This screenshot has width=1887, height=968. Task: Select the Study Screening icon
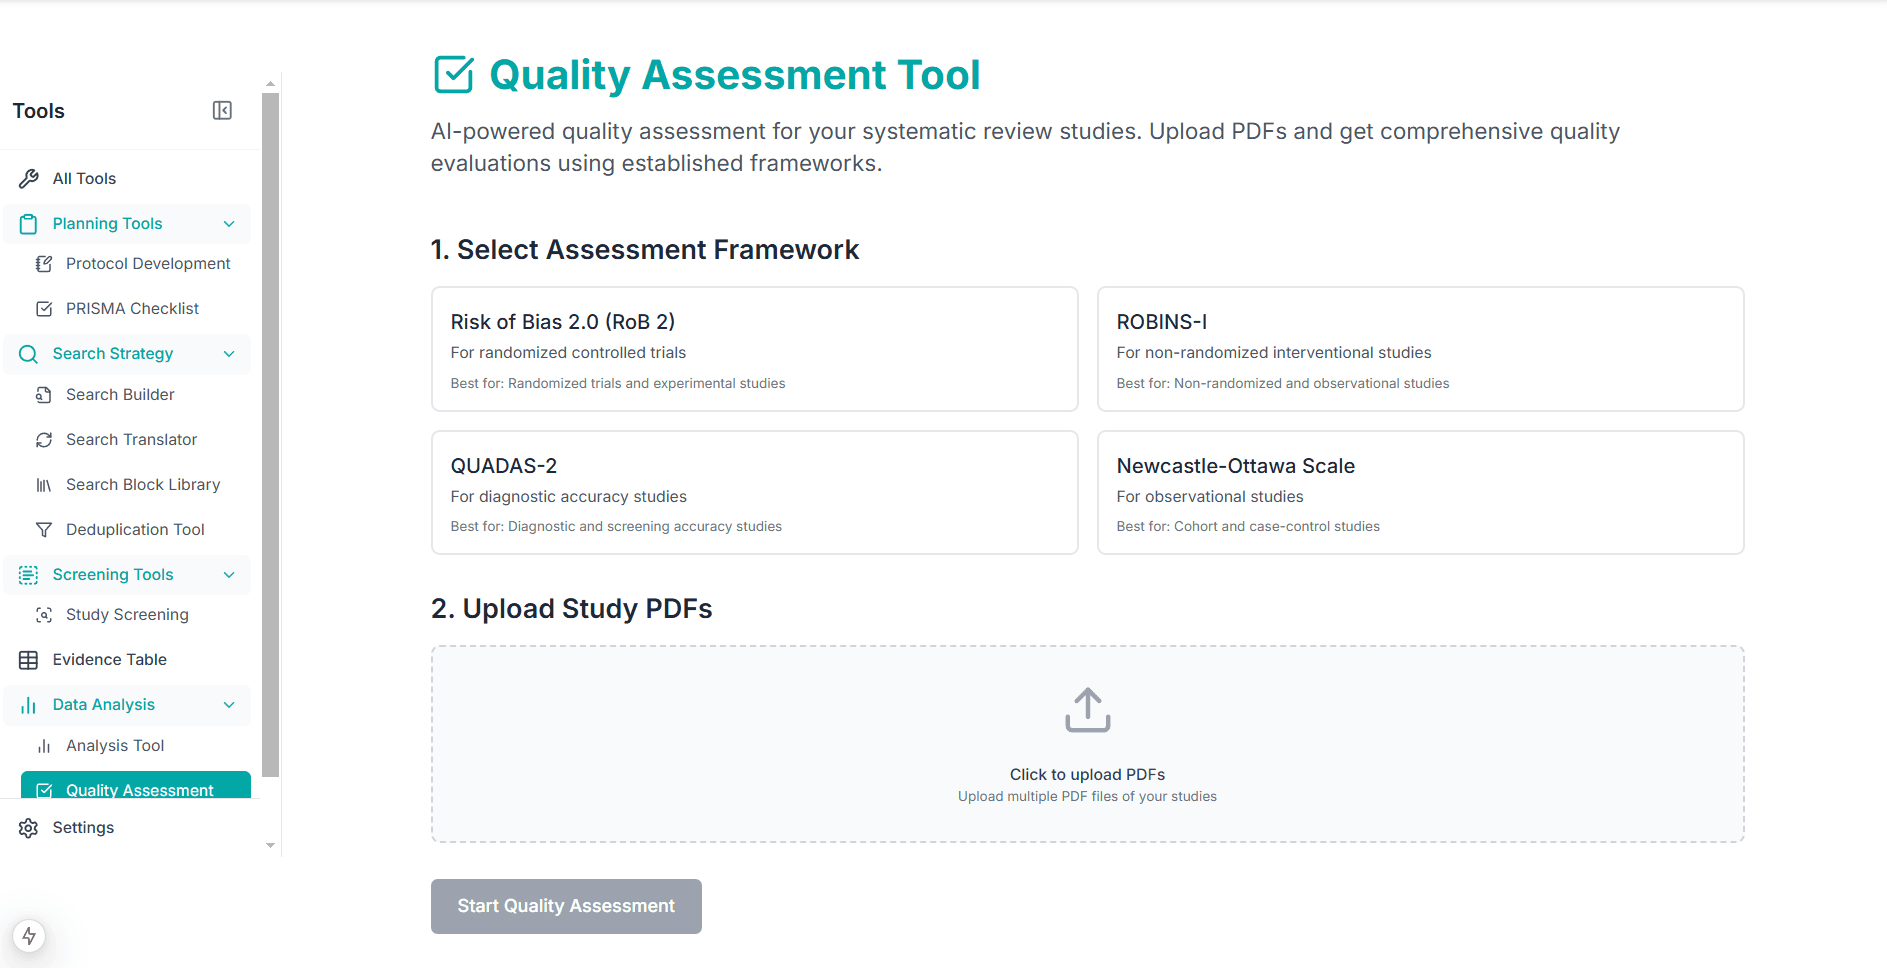[44, 614]
